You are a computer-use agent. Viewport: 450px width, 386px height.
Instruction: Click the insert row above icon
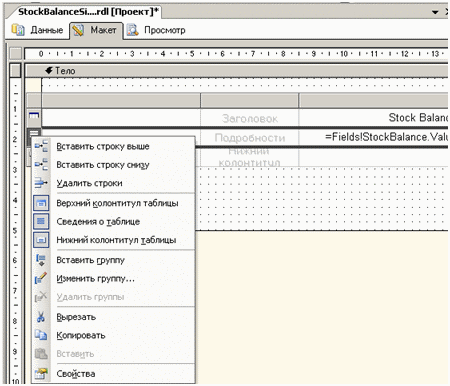tap(41, 146)
